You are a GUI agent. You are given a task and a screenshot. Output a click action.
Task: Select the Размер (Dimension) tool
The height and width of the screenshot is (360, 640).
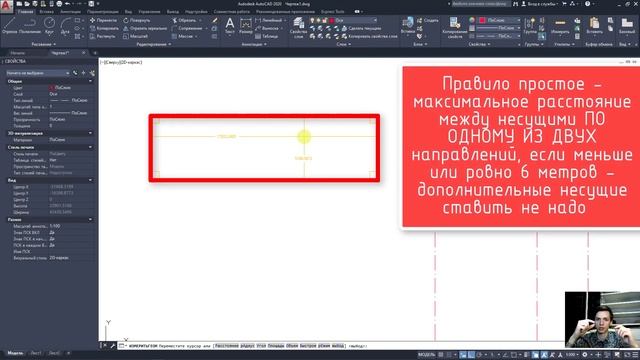coord(246,25)
